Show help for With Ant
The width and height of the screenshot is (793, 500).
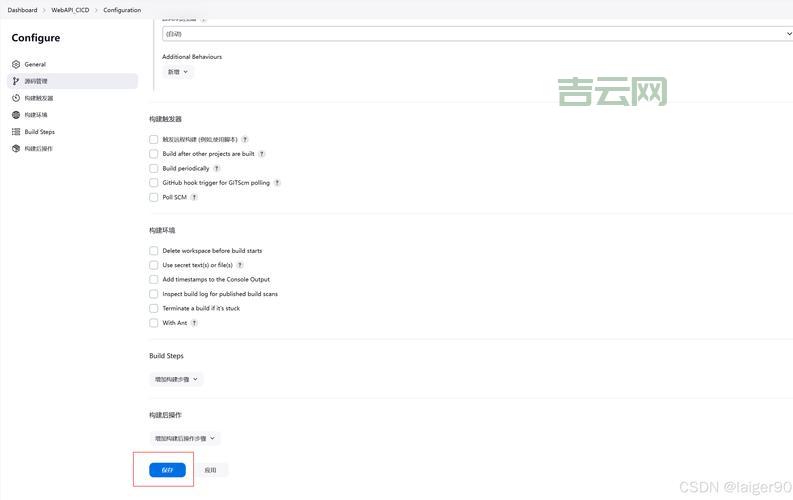pos(194,323)
